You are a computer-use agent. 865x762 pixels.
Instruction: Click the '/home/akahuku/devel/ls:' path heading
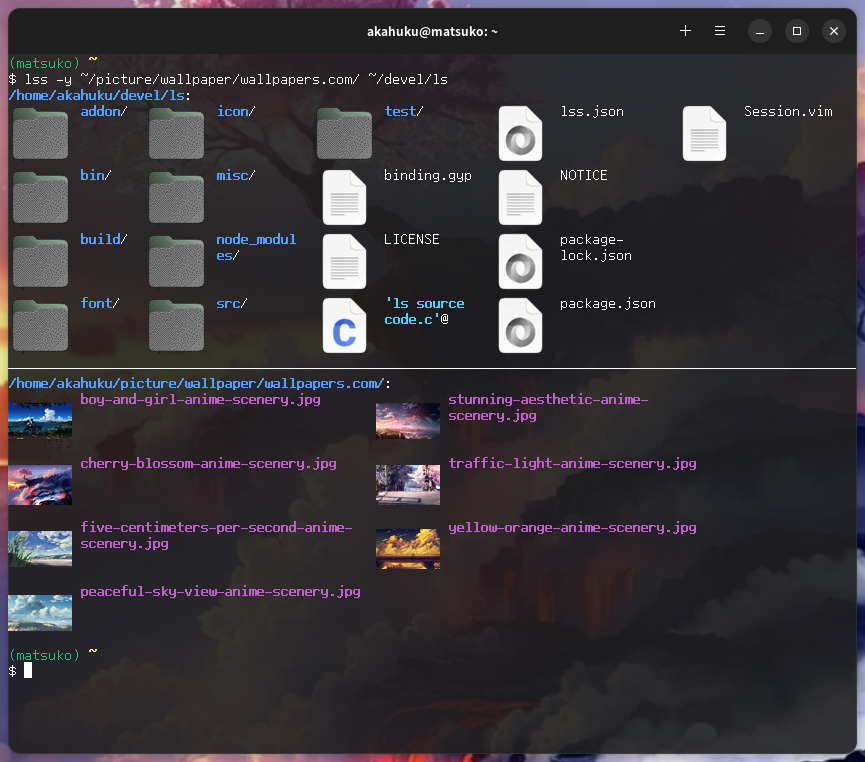click(100, 95)
